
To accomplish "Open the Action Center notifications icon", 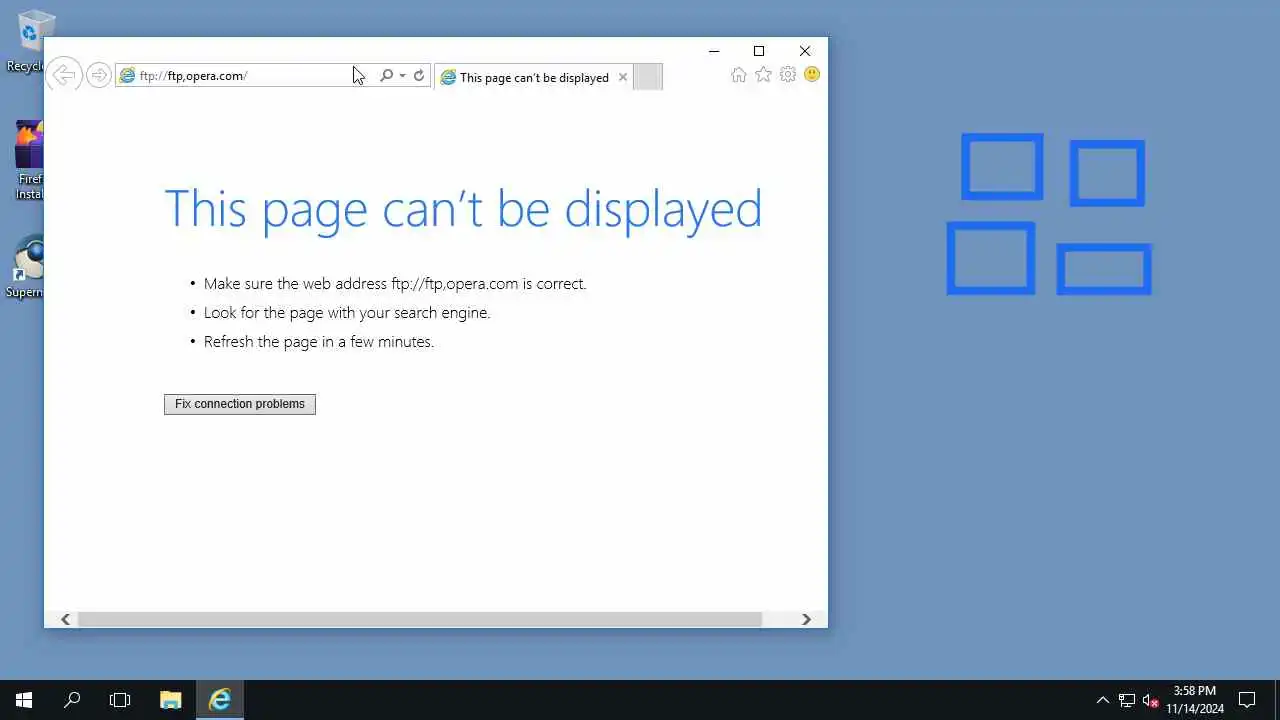I will (x=1247, y=700).
